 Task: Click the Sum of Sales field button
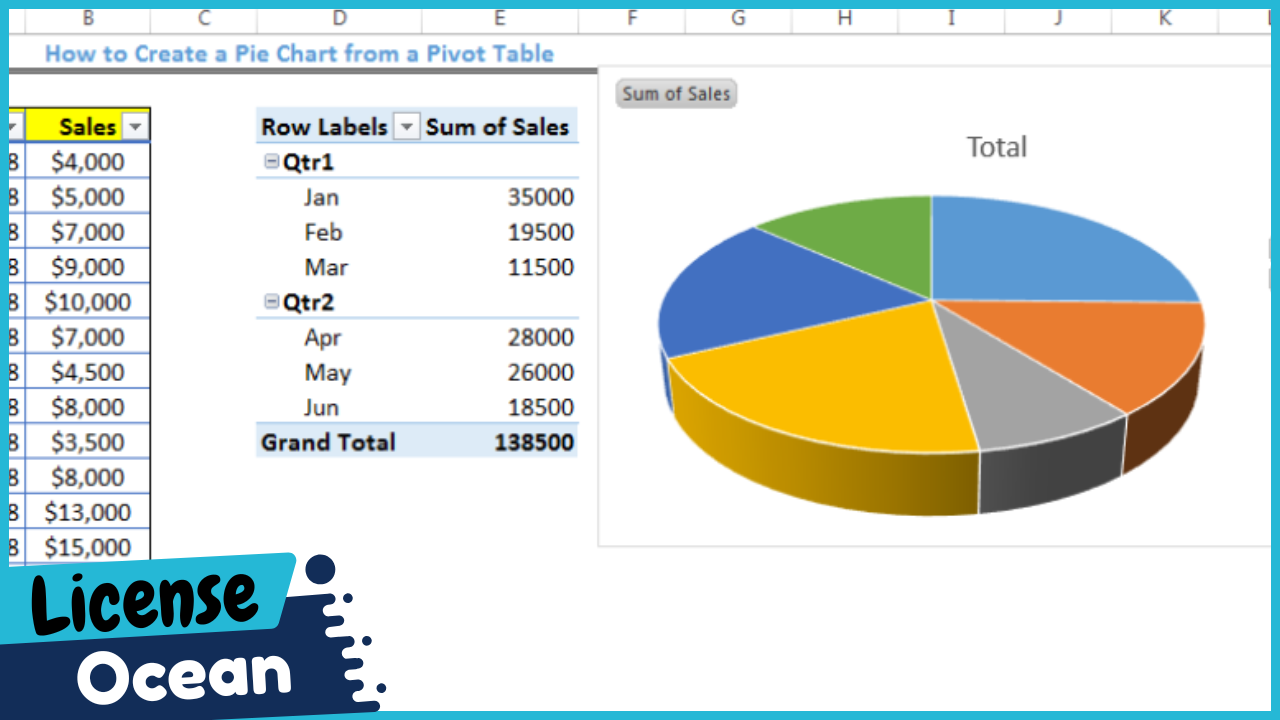click(675, 93)
